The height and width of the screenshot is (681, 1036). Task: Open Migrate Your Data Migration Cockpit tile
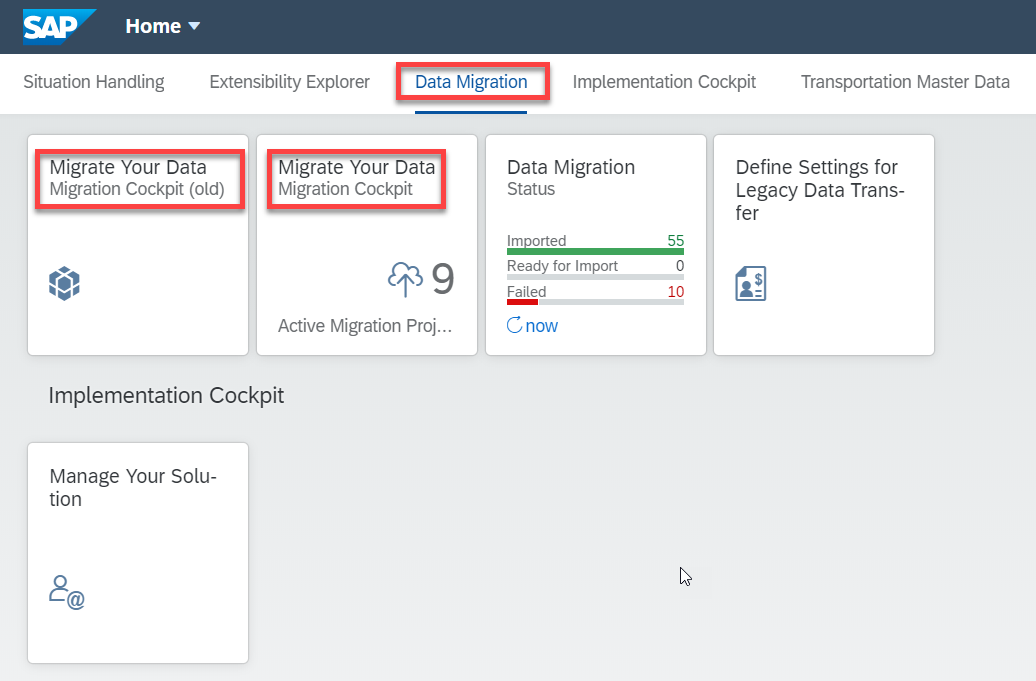(x=367, y=245)
